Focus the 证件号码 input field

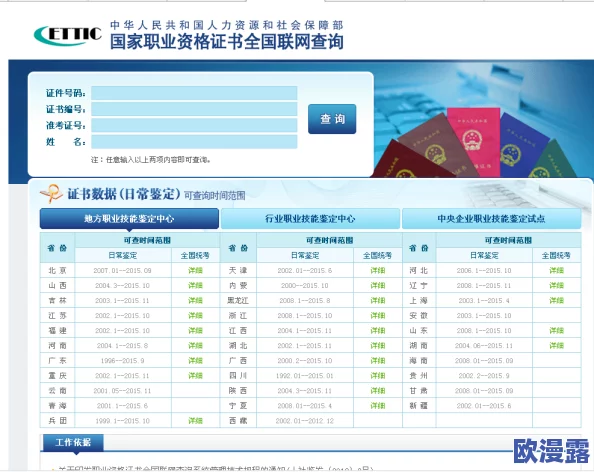[x=194, y=93]
